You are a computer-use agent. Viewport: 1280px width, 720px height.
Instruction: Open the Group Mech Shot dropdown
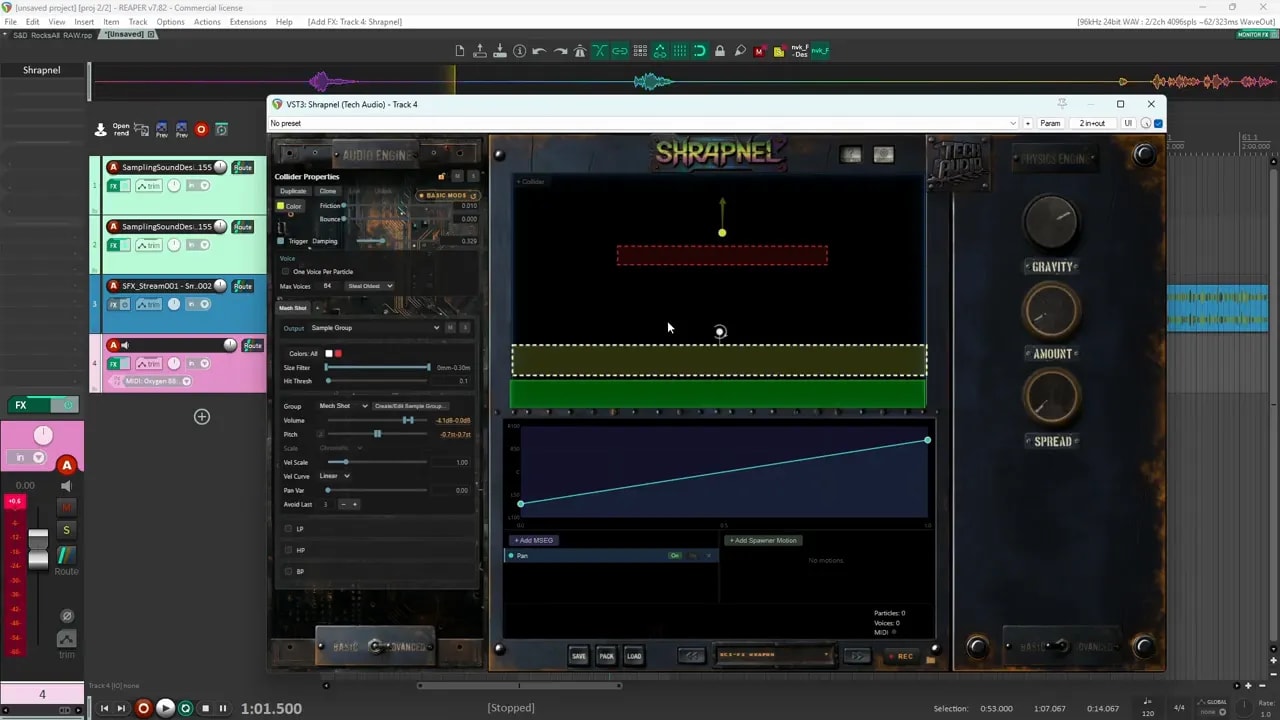pyautogui.click(x=343, y=406)
